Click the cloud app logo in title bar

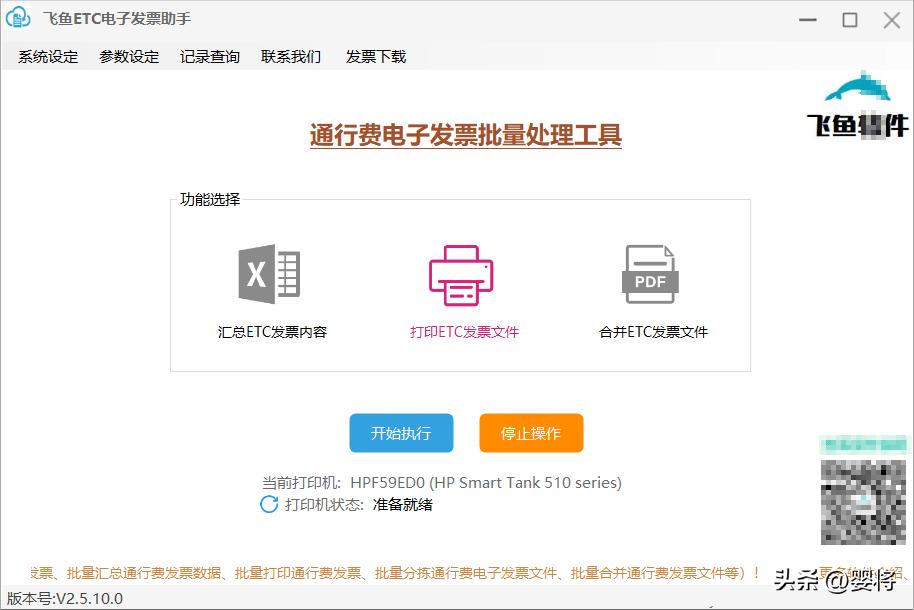click(x=18, y=18)
